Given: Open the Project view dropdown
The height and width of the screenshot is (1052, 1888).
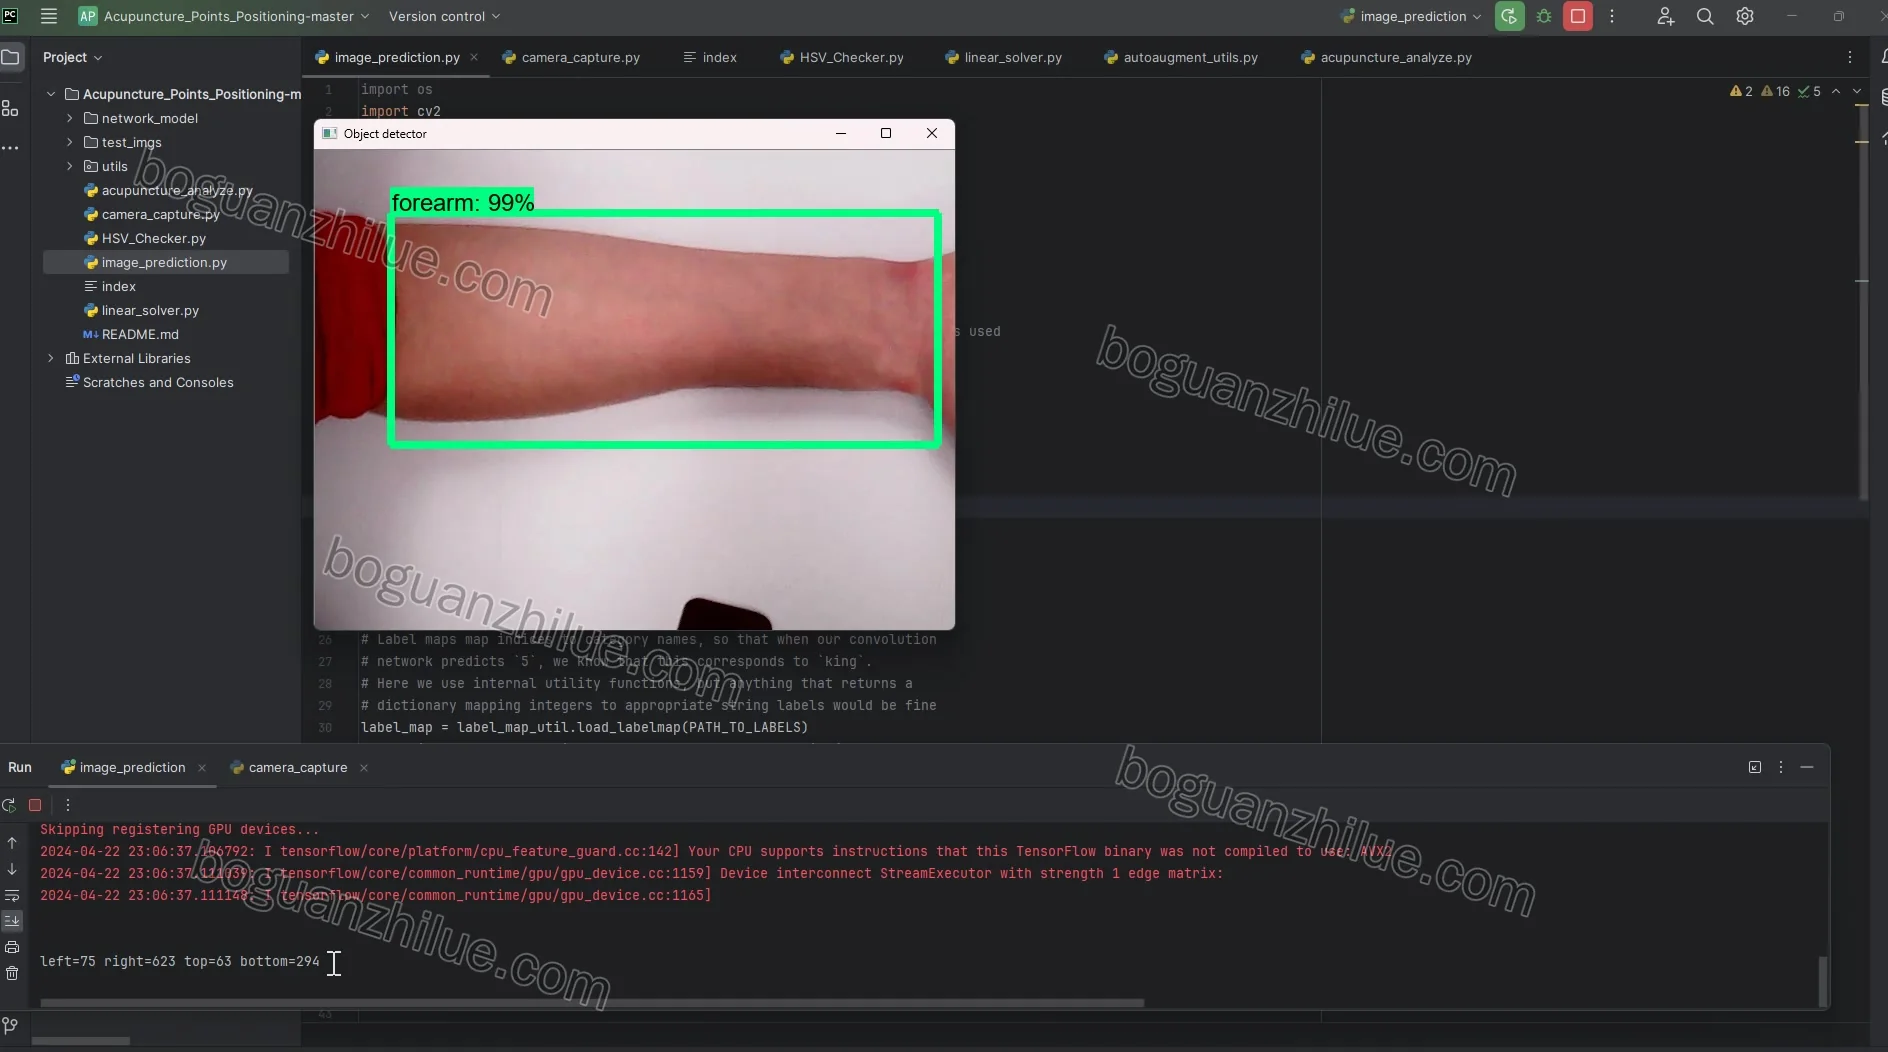Looking at the screenshot, I should pos(73,57).
